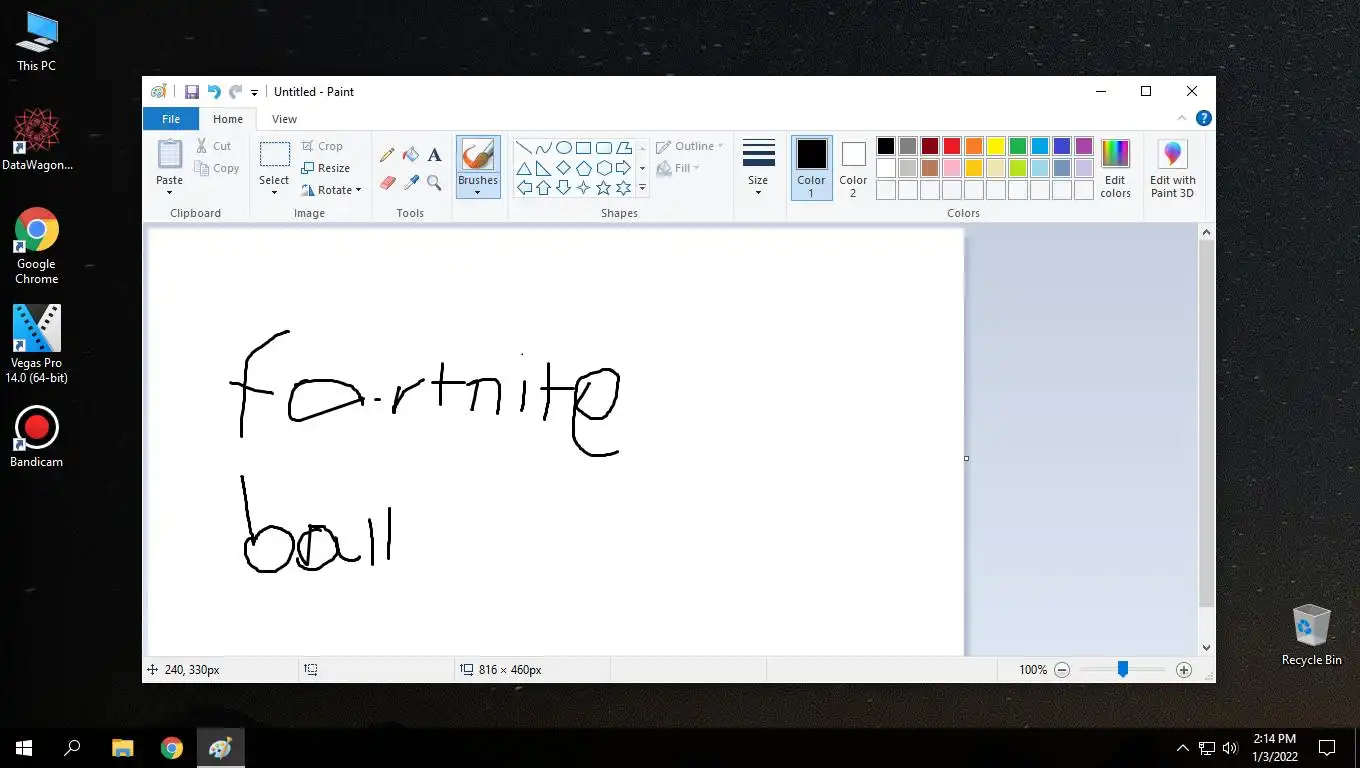
Task: Select the Text tool
Action: [x=434, y=155]
